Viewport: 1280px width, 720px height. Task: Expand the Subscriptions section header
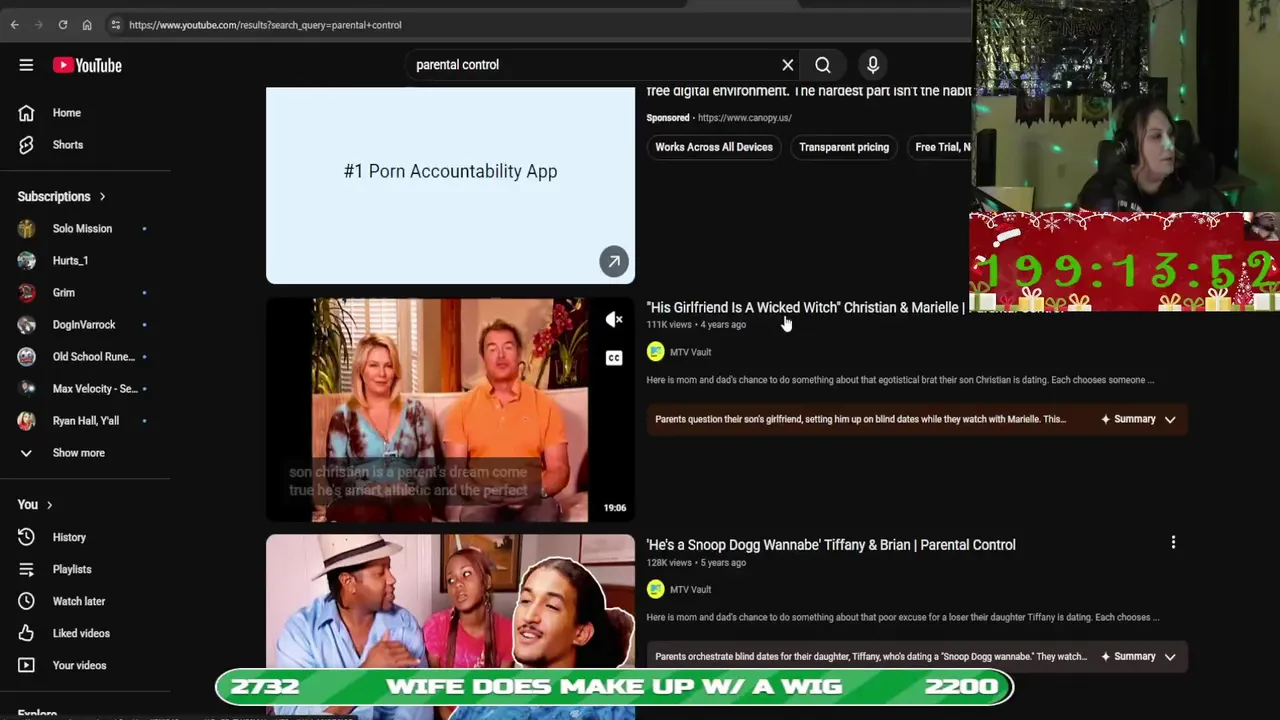pos(61,197)
